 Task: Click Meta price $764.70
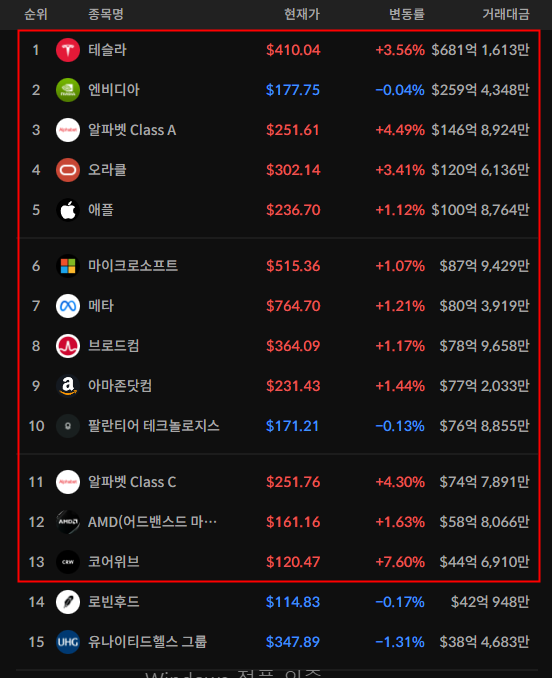click(x=293, y=306)
